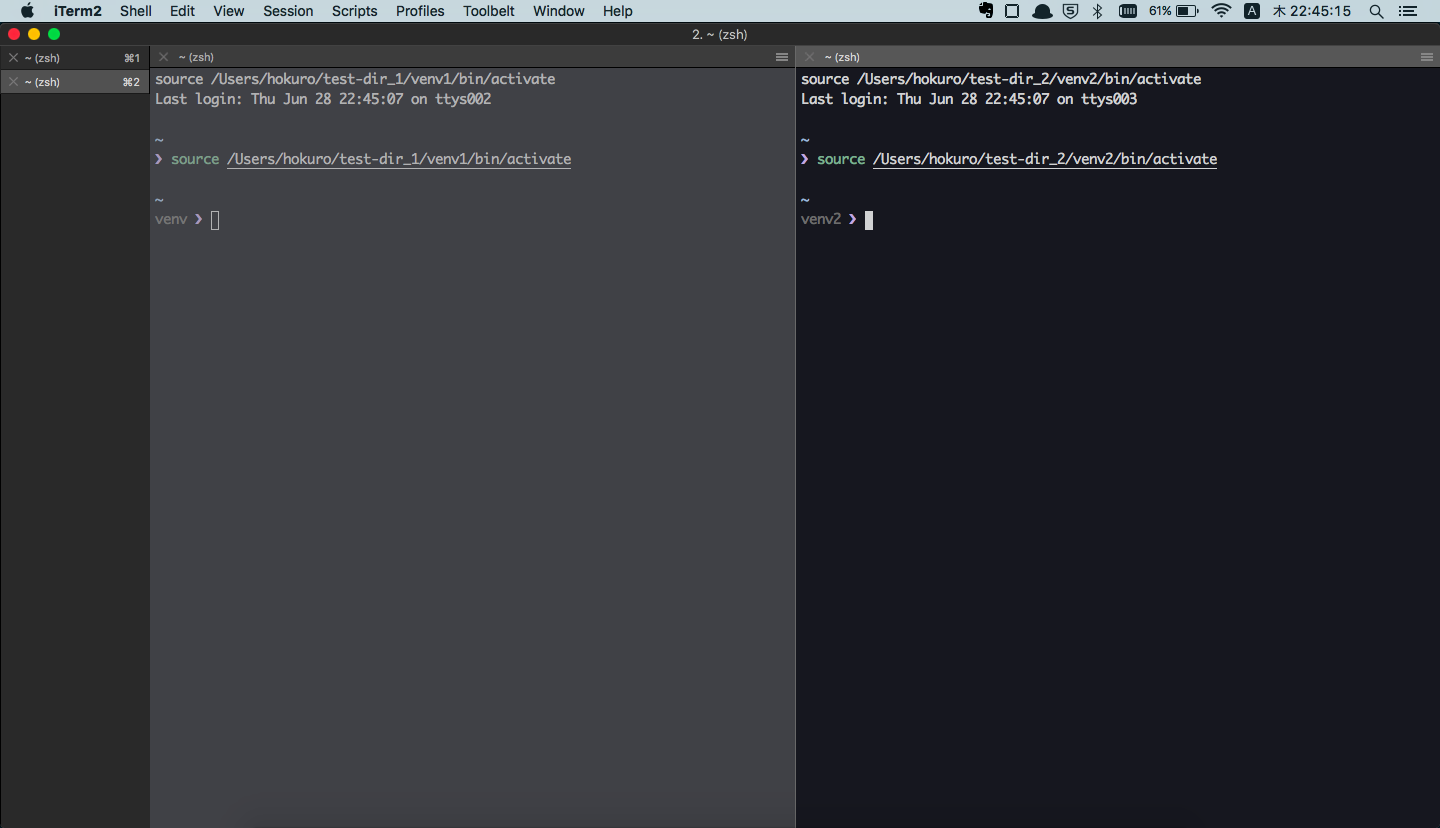Screen dimensions: 1440x828
Task: Click the Evernote elephant menu bar icon
Action: pyautogui.click(x=986, y=11)
